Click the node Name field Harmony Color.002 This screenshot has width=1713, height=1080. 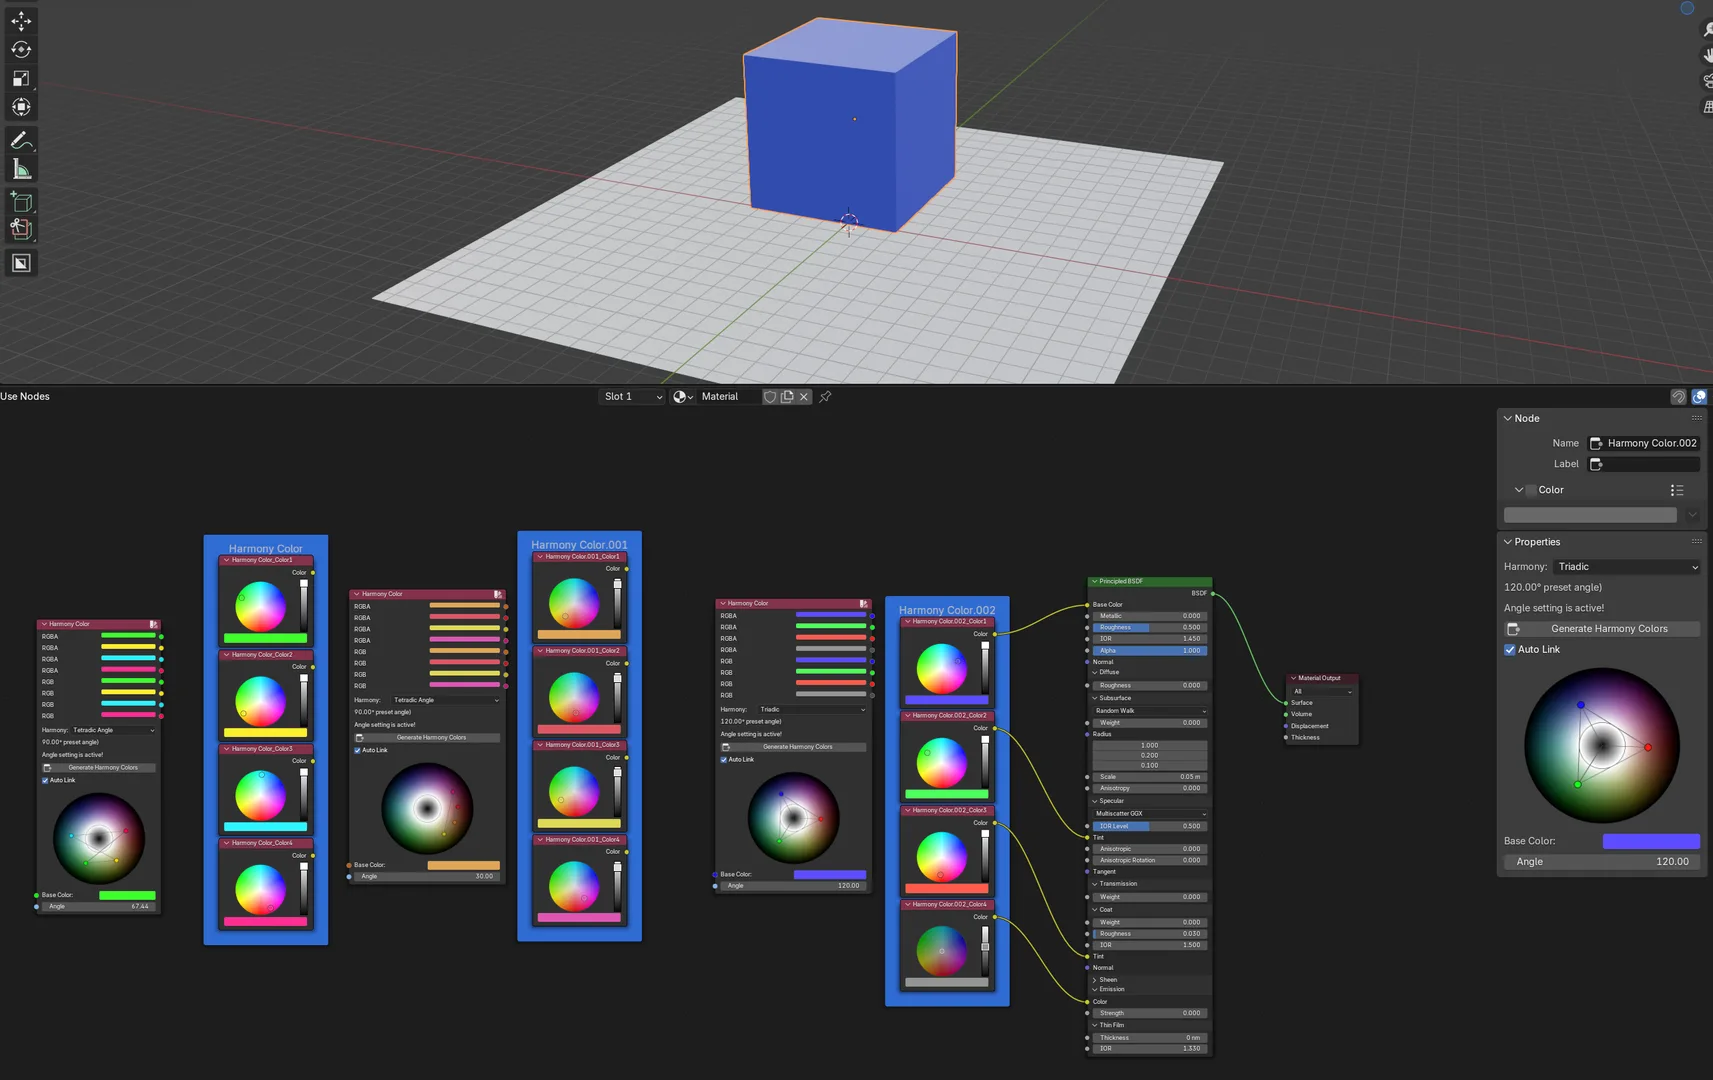pos(1644,443)
